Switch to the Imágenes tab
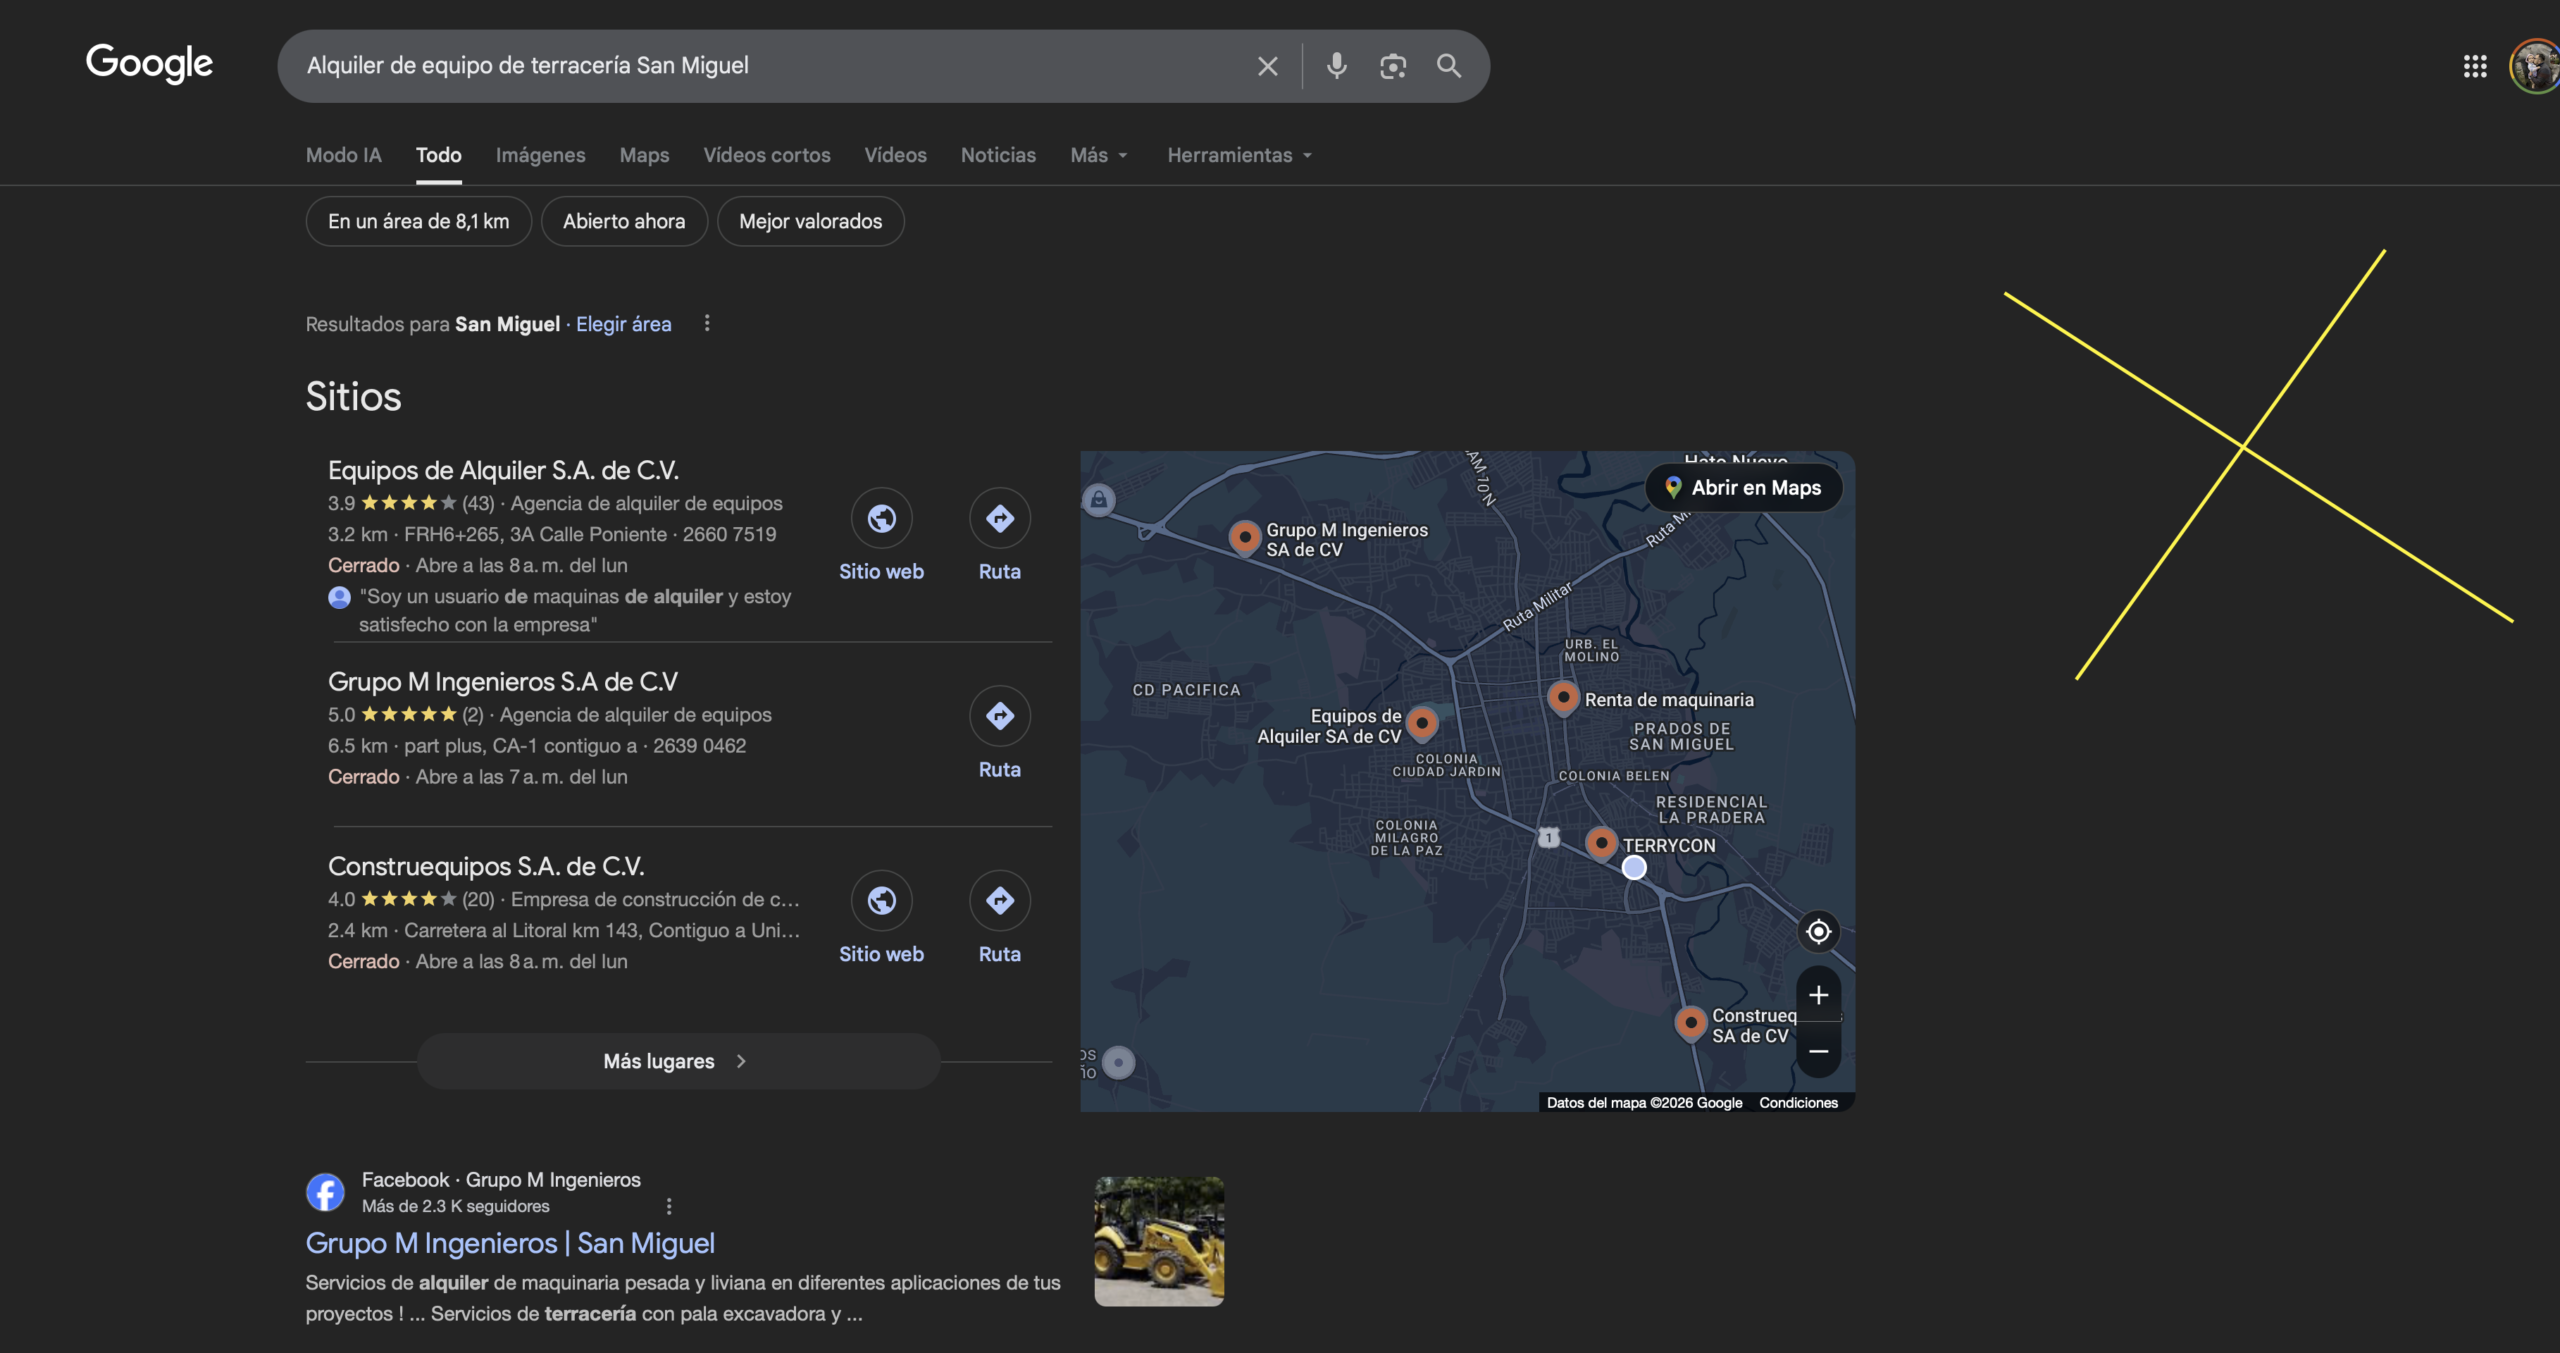 [x=540, y=155]
